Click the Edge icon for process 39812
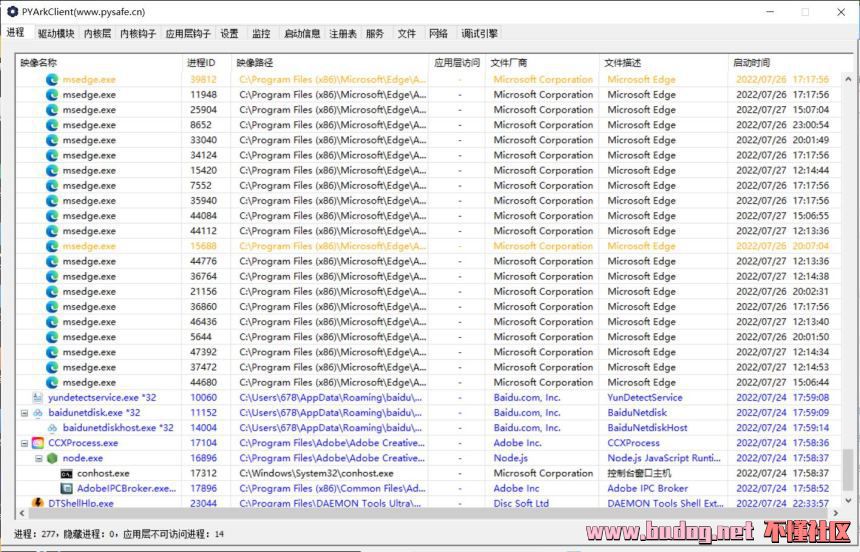860x552 pixels. coord(52,80)
